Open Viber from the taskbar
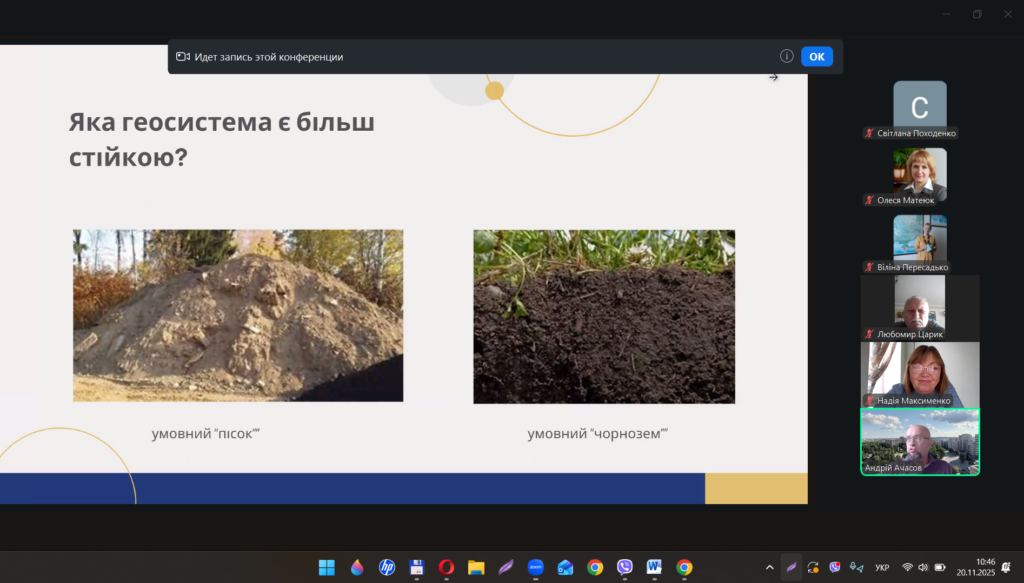The image size is (1024, 583). coord(625,567)
